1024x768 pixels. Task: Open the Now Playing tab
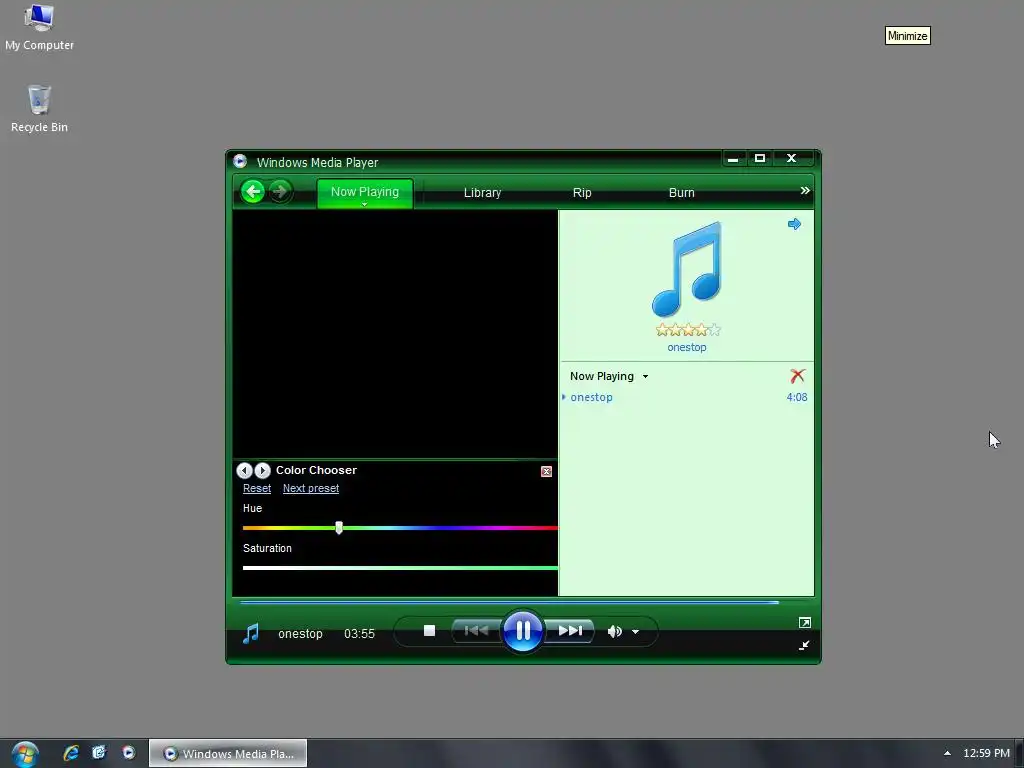364,192
